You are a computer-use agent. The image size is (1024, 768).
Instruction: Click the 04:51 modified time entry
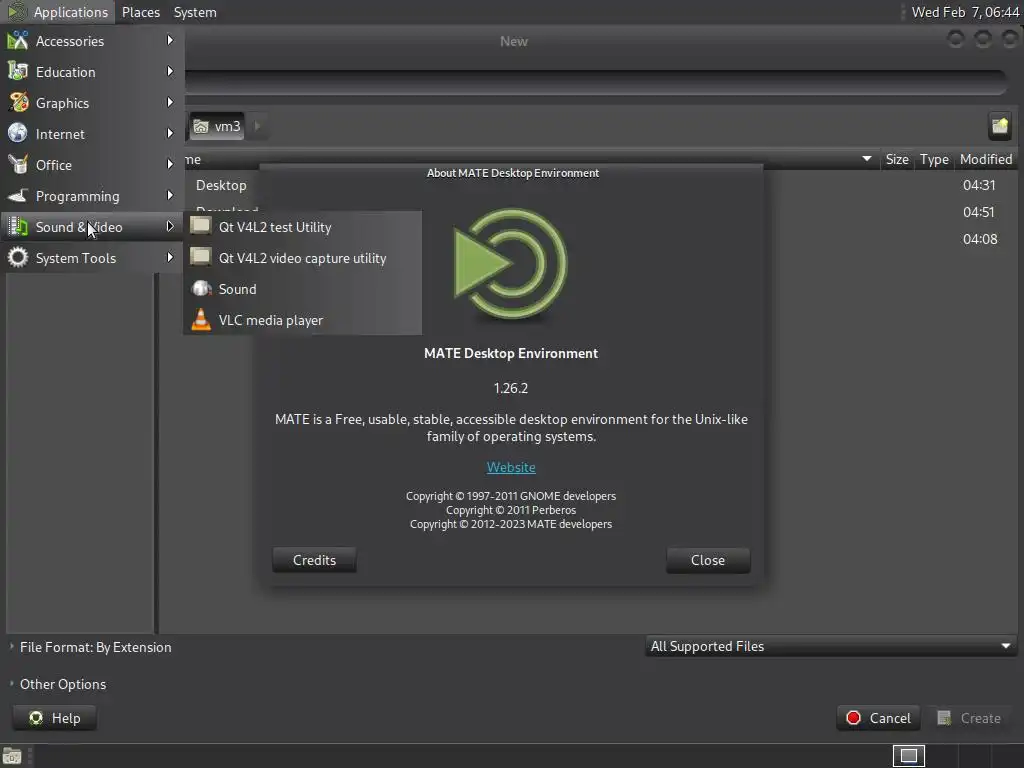tap(978, 212)
